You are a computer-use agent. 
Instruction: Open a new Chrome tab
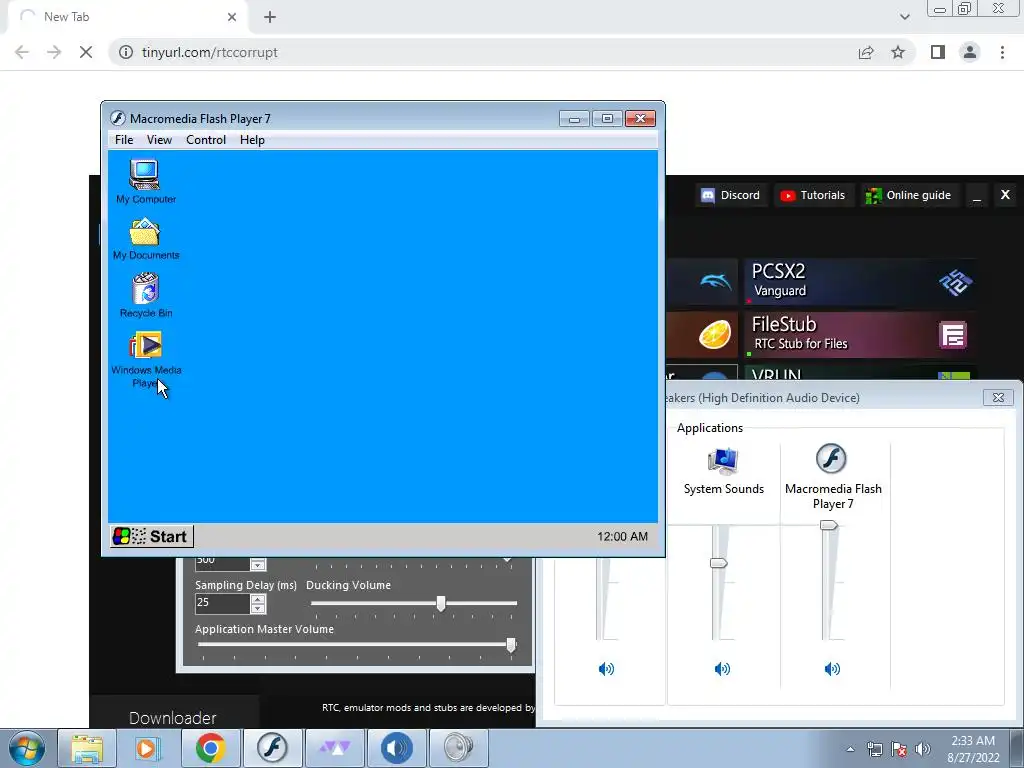tap(270, 18)
